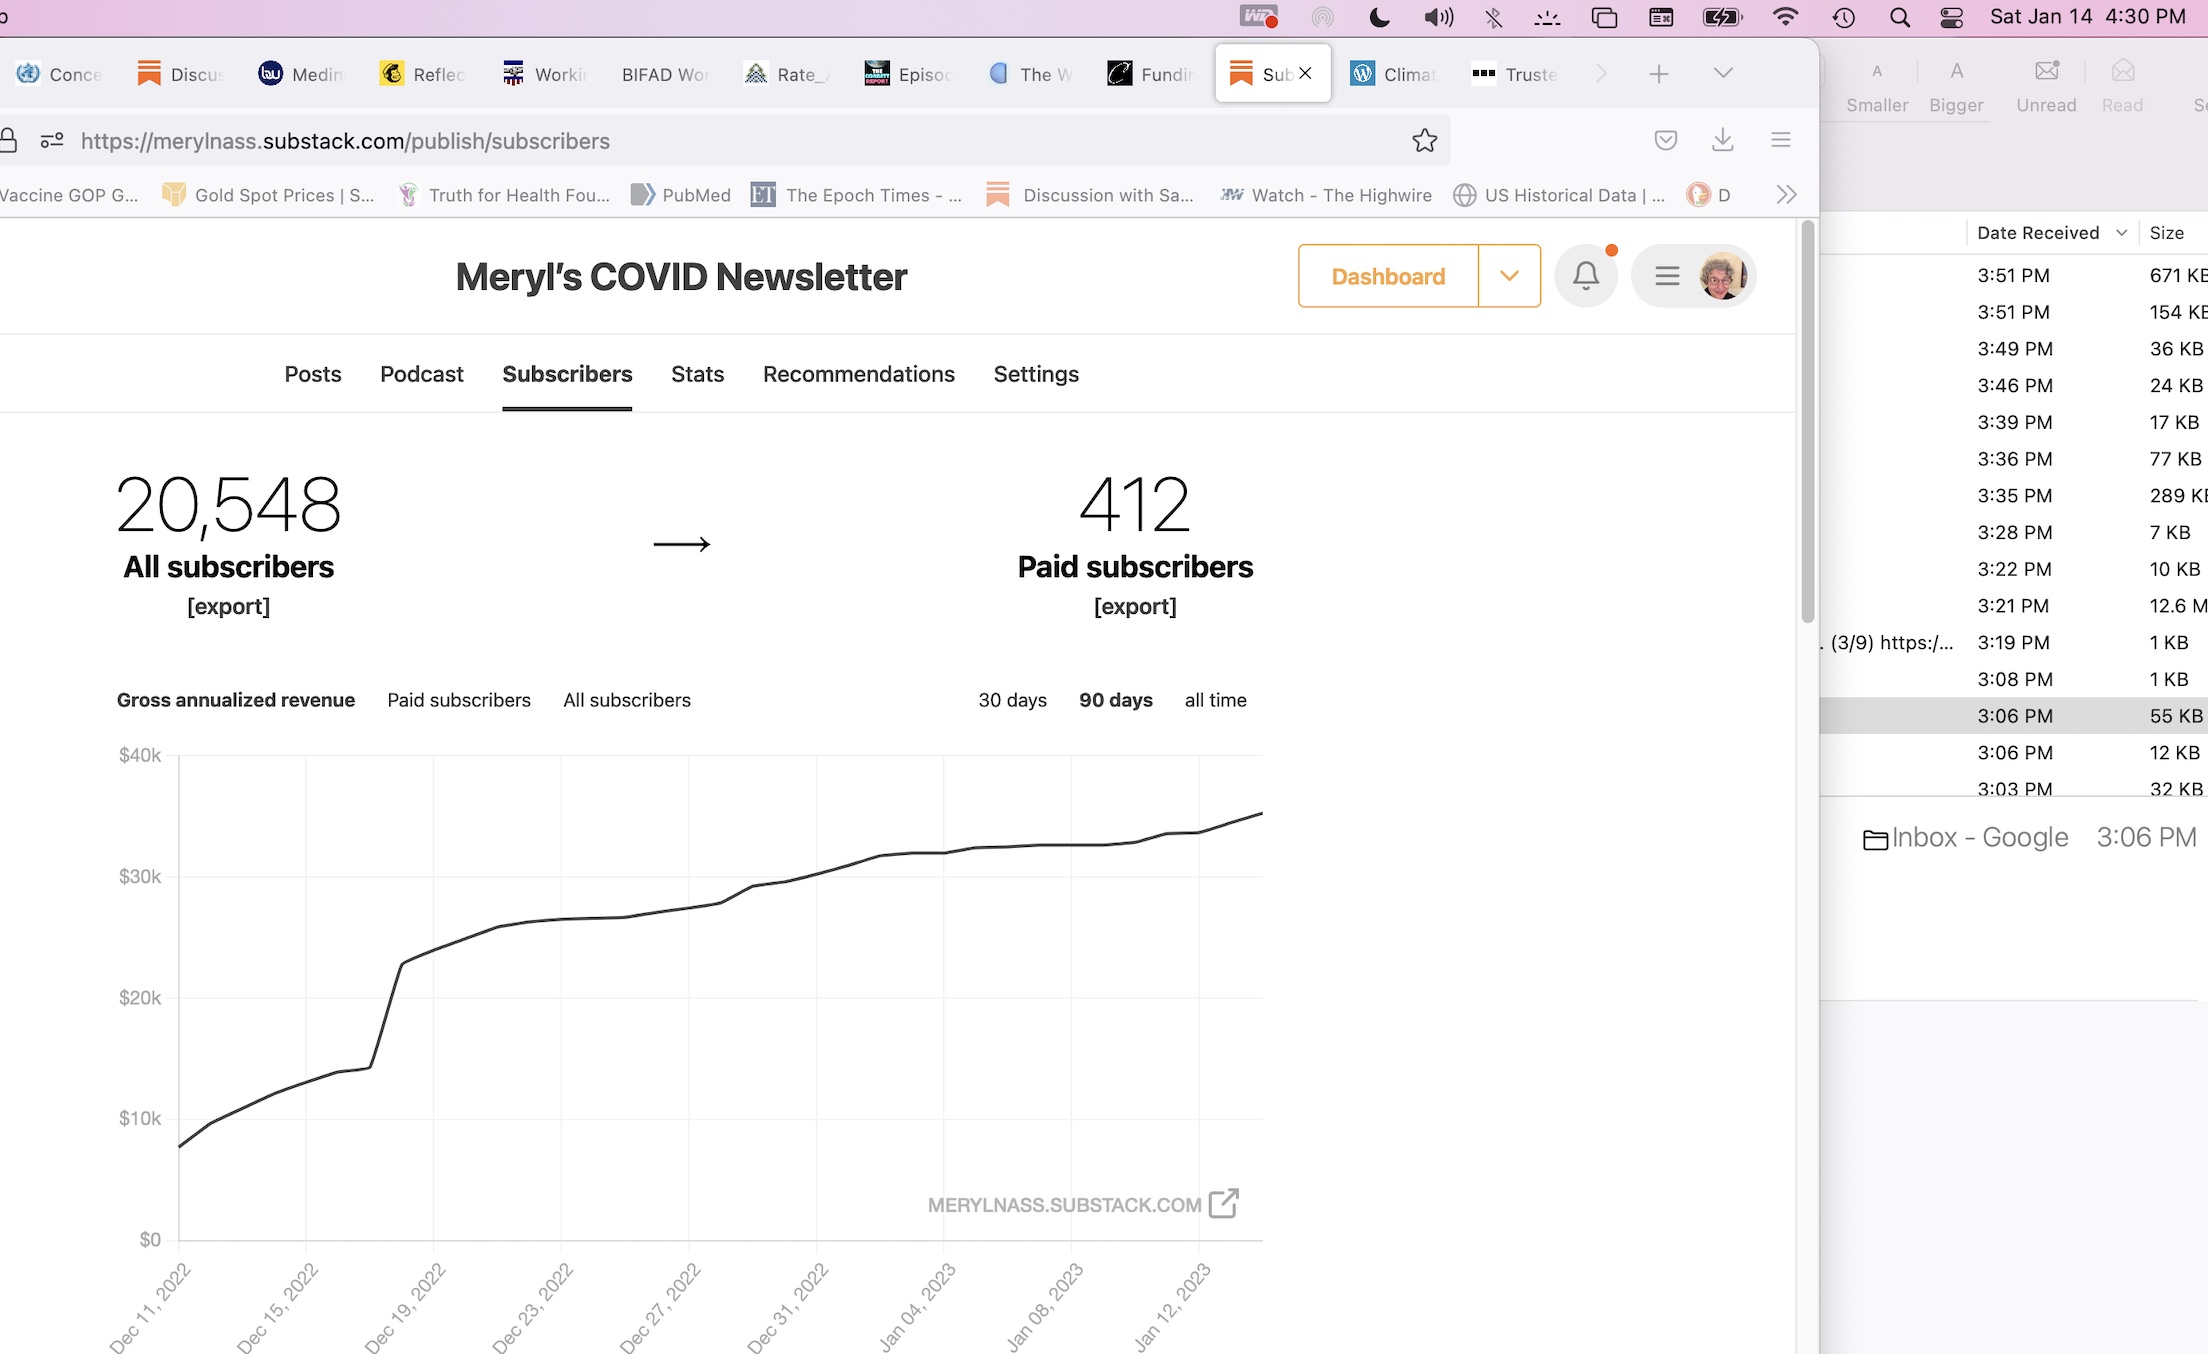Open the Firefox downloads arrow icon
The width and height of the screenshot is (2208, 1354).
(x=1722, y=141)
